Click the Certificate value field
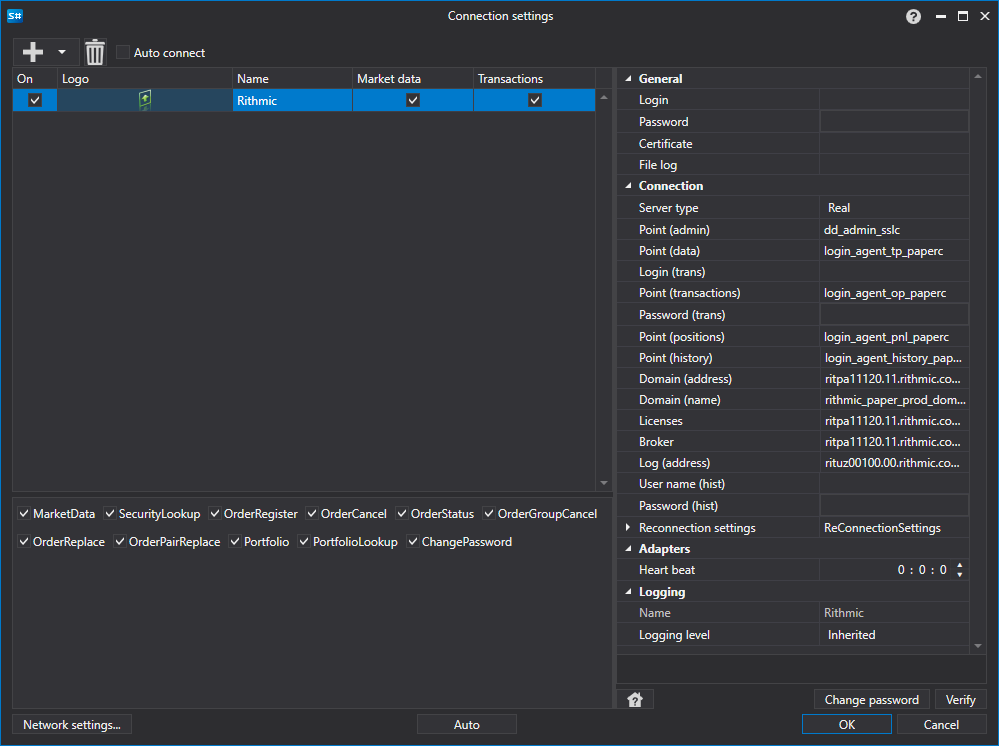The width and height of the screenshot is (999, 746). [x=894, y=144]
